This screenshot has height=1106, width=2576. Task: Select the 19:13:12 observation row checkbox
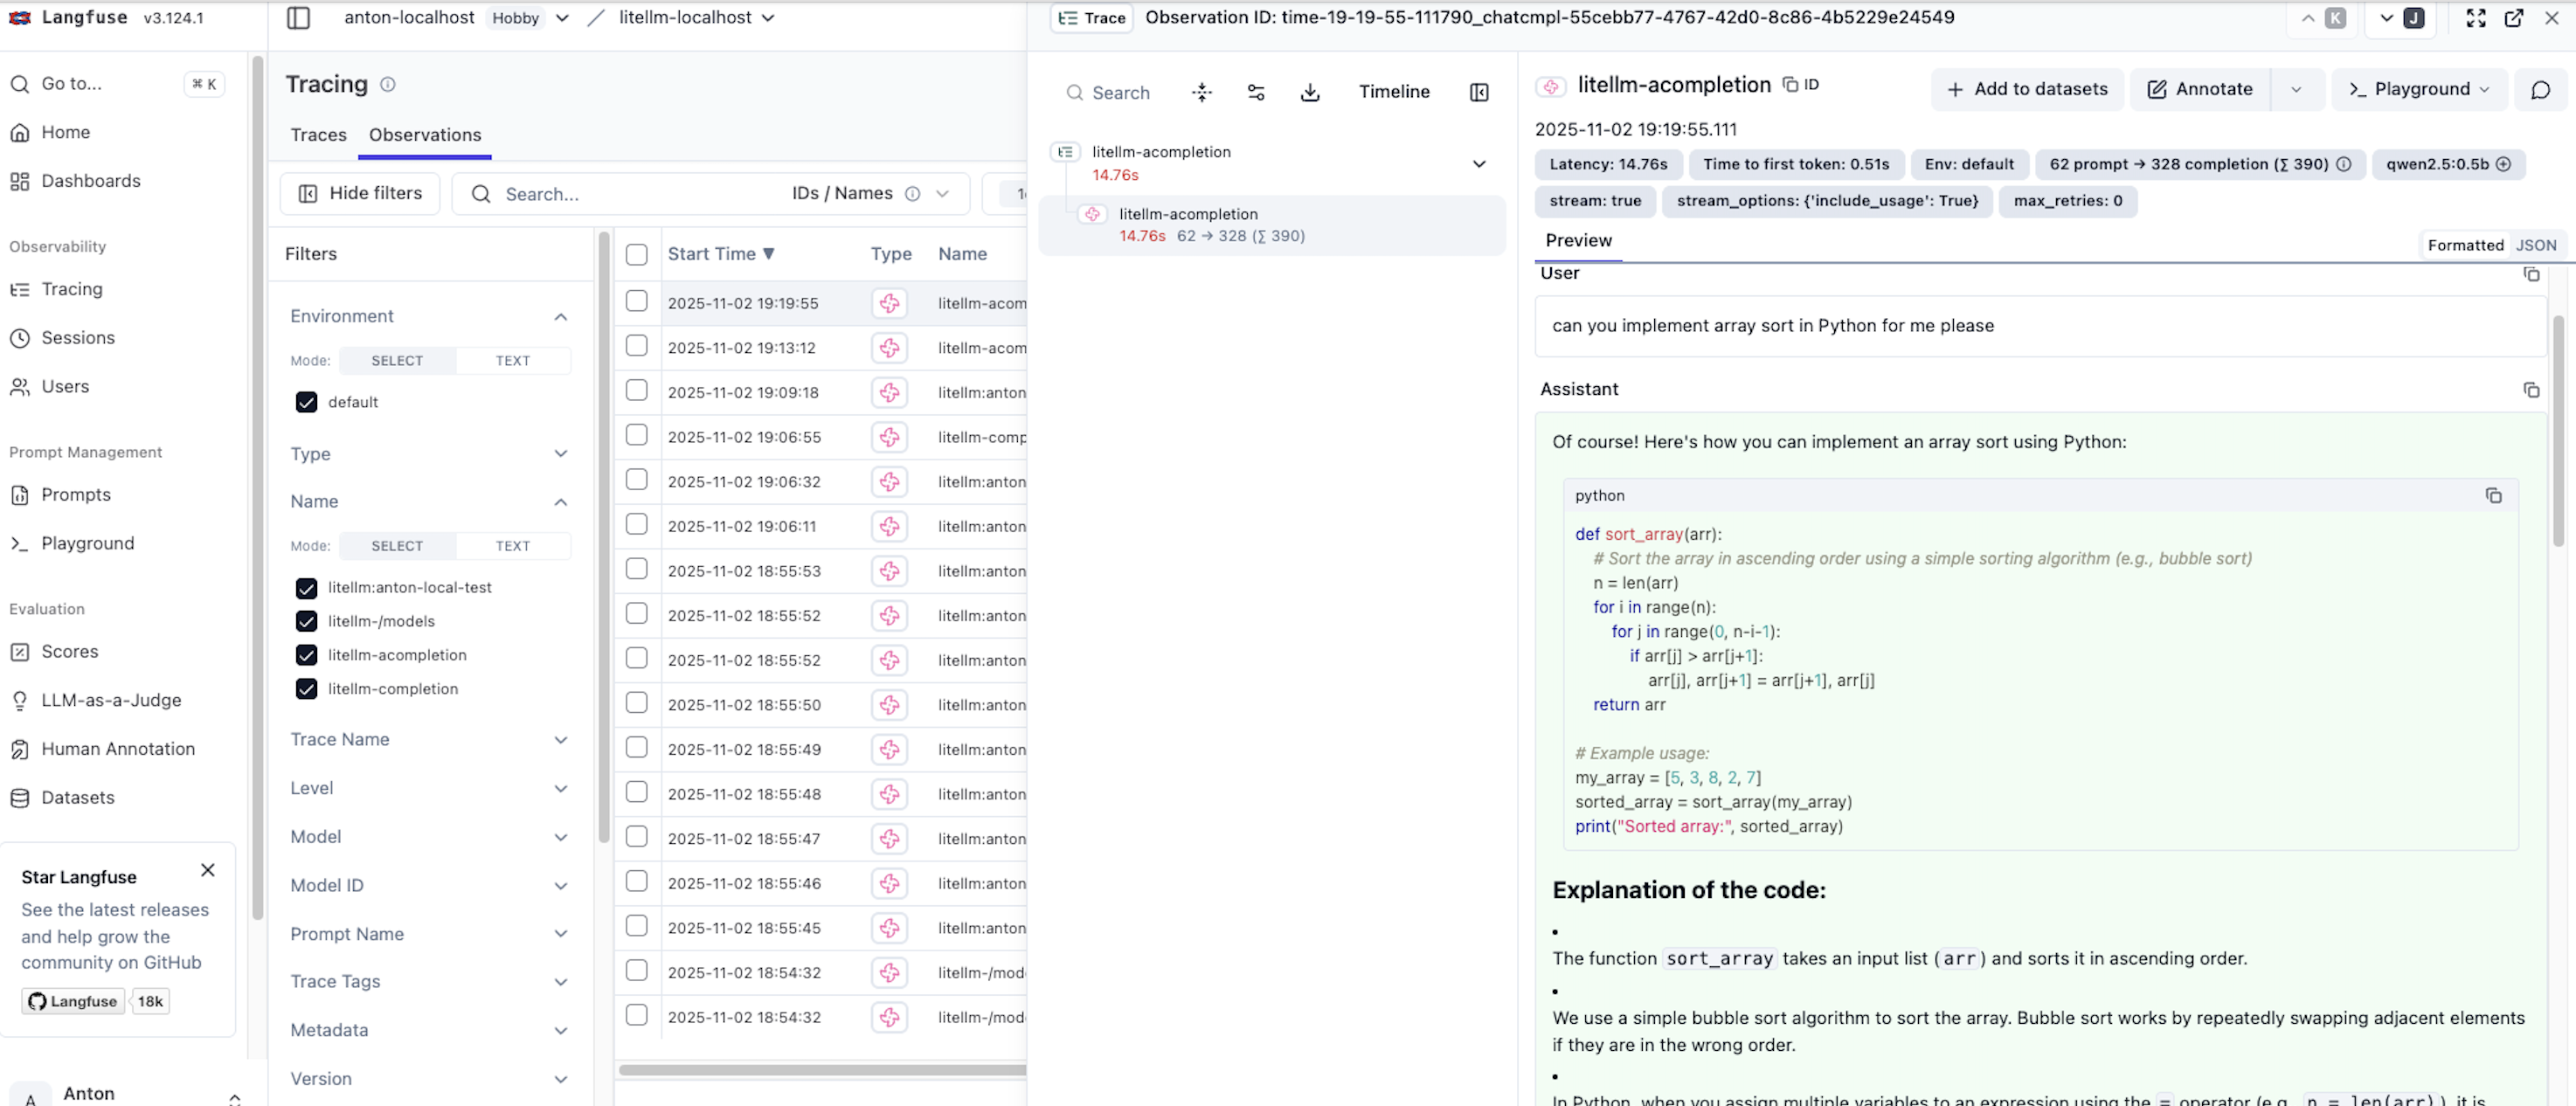tap(636, 346)
